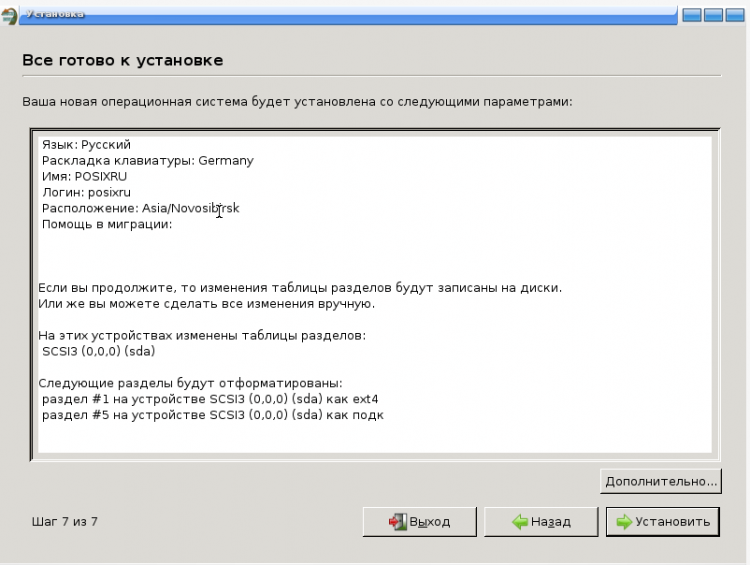This screenshot has width=750, height=565.
Task: Click the SCSI3 (0,0,0) (sda) device line
Action: click(x=99, y=351)
